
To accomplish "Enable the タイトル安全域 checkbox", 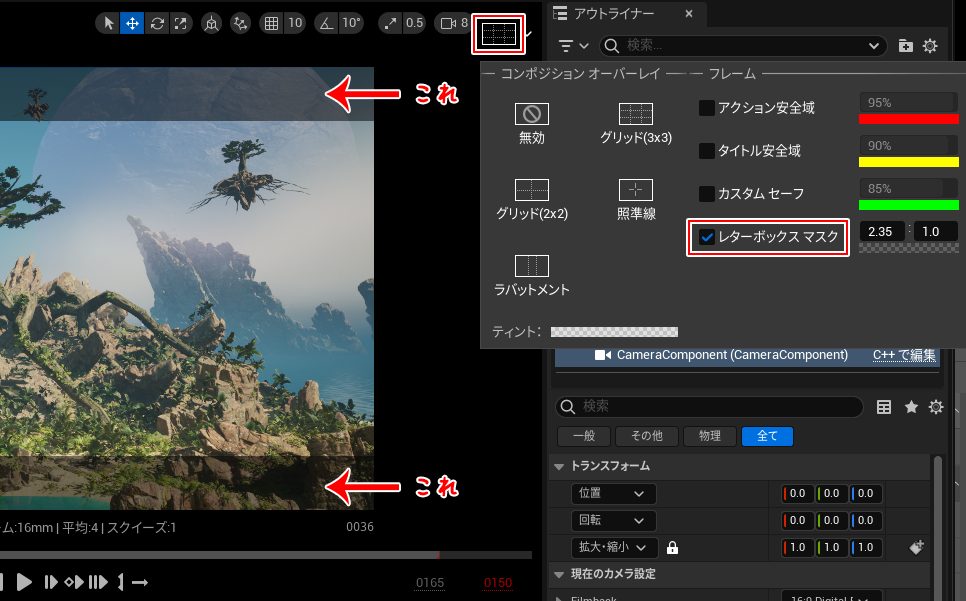I will (707, 151).
